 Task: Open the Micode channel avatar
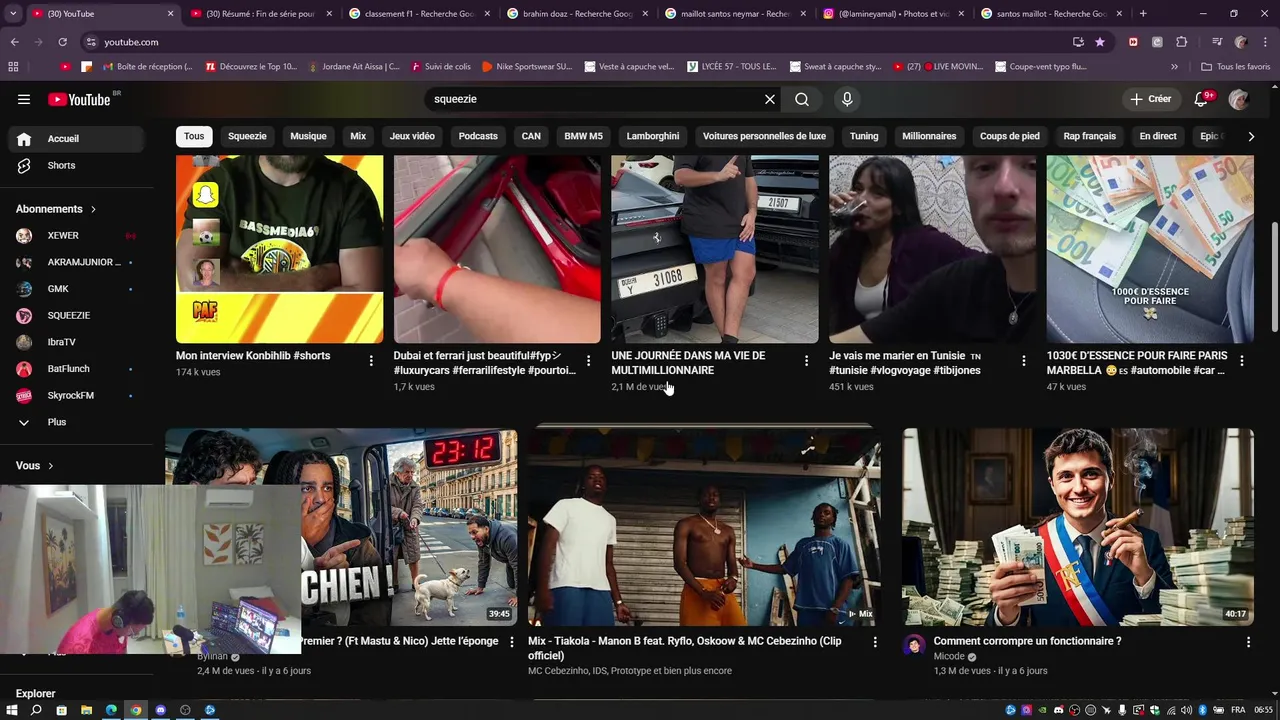point(914,645)
